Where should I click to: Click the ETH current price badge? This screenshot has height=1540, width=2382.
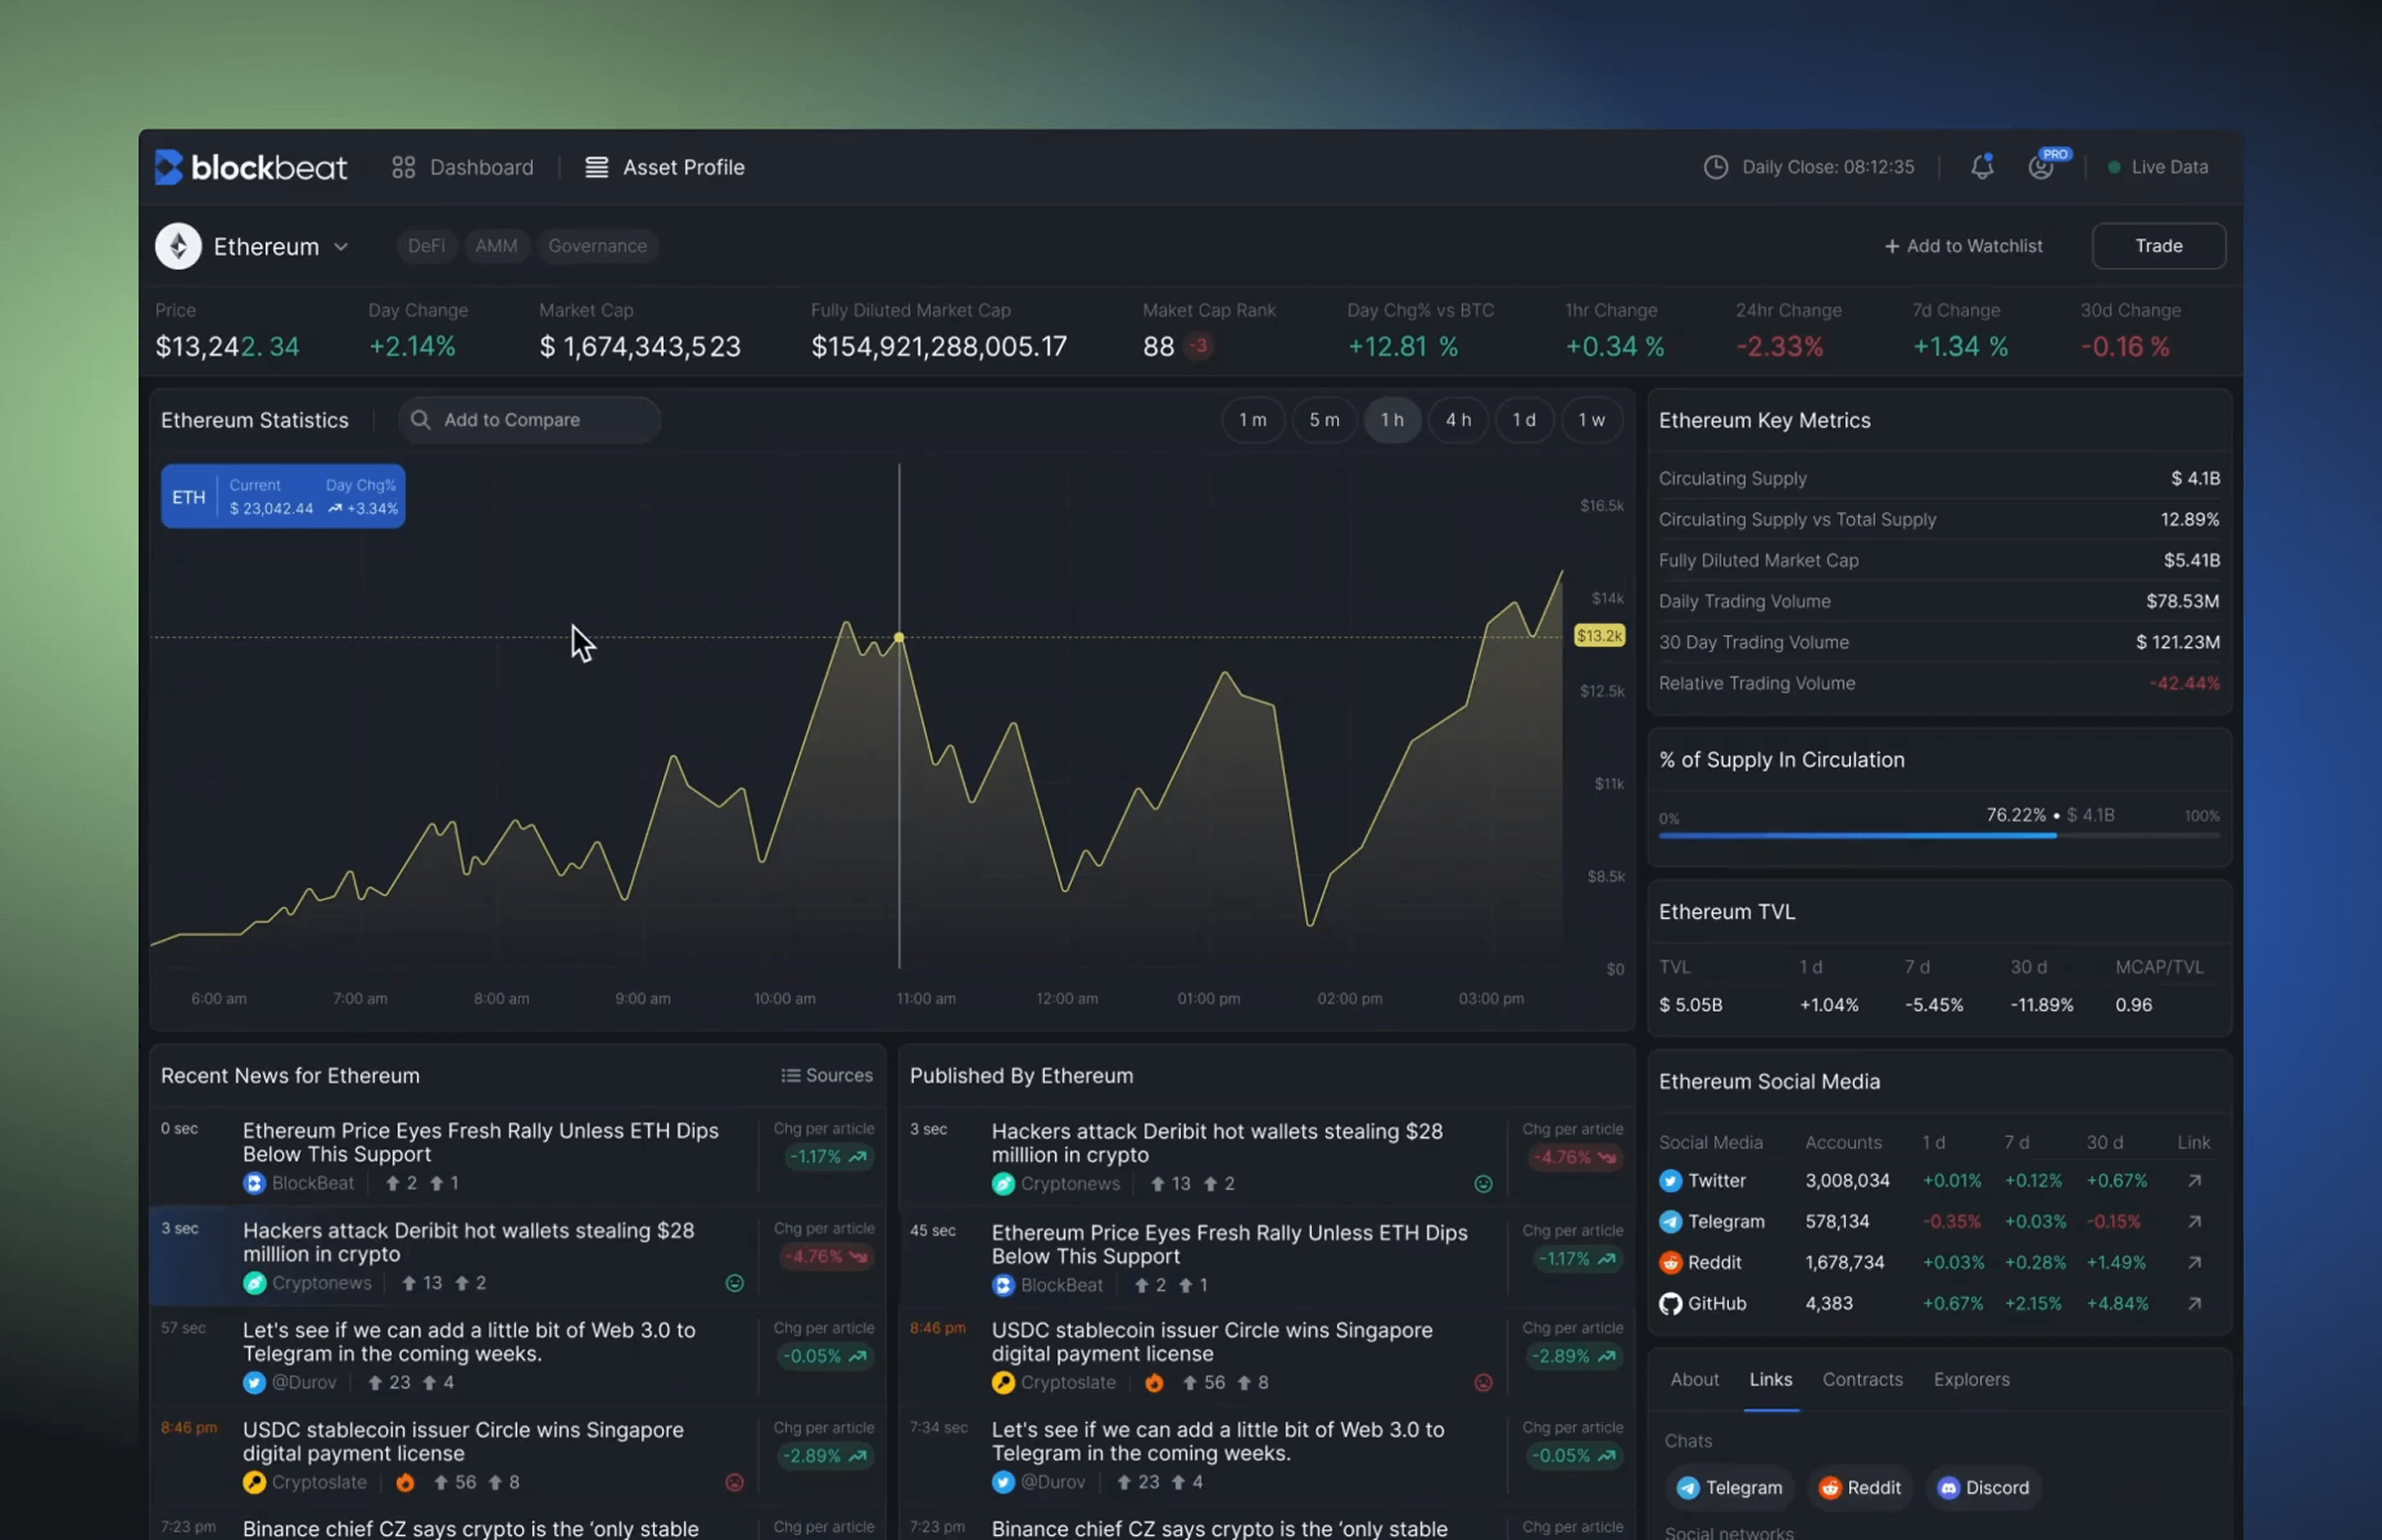coord(283,496)
